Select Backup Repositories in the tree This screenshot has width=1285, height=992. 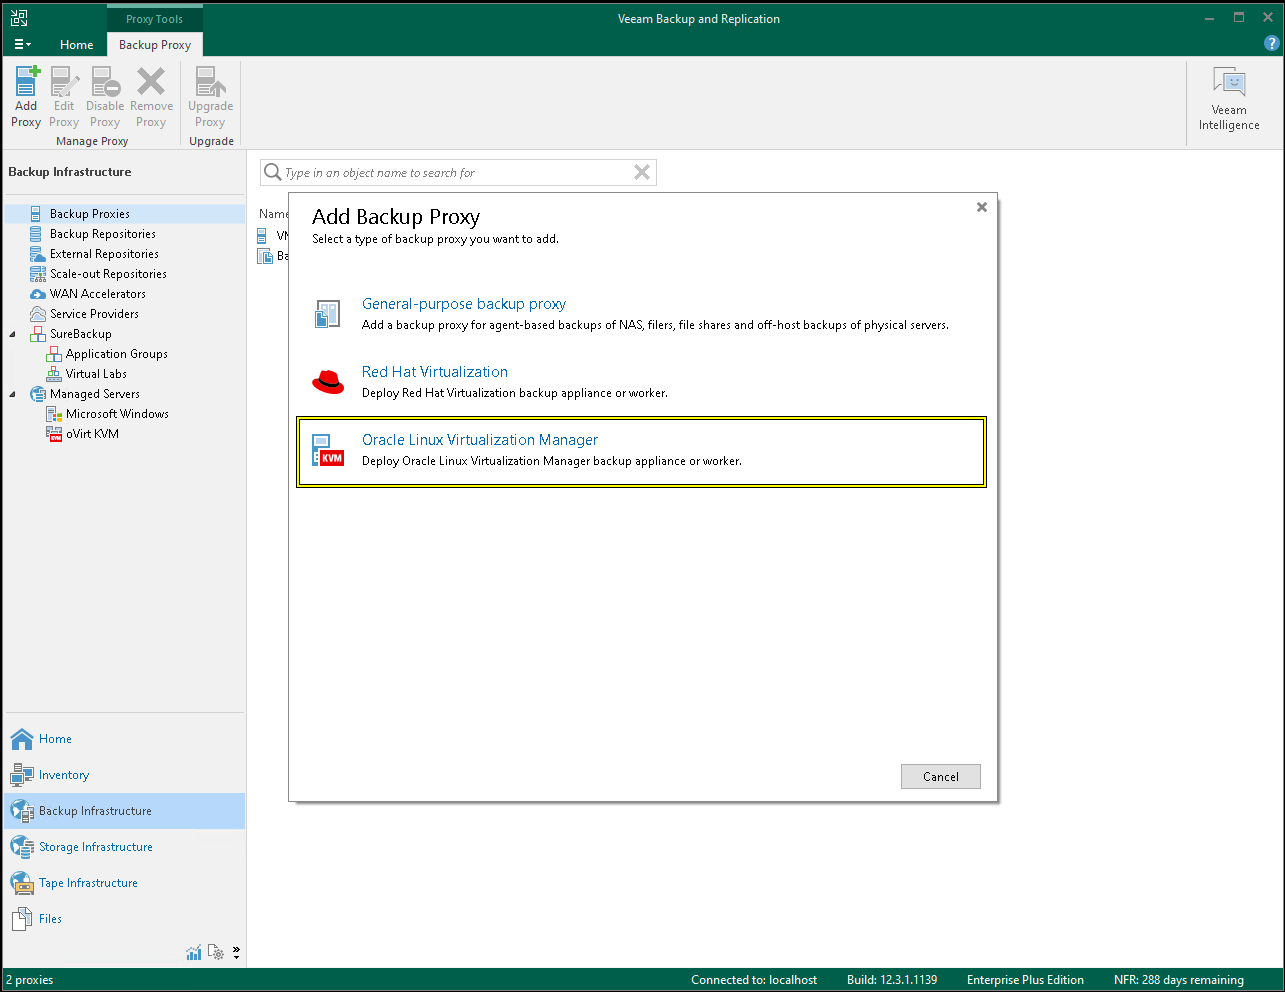click(x=103, y=234)
